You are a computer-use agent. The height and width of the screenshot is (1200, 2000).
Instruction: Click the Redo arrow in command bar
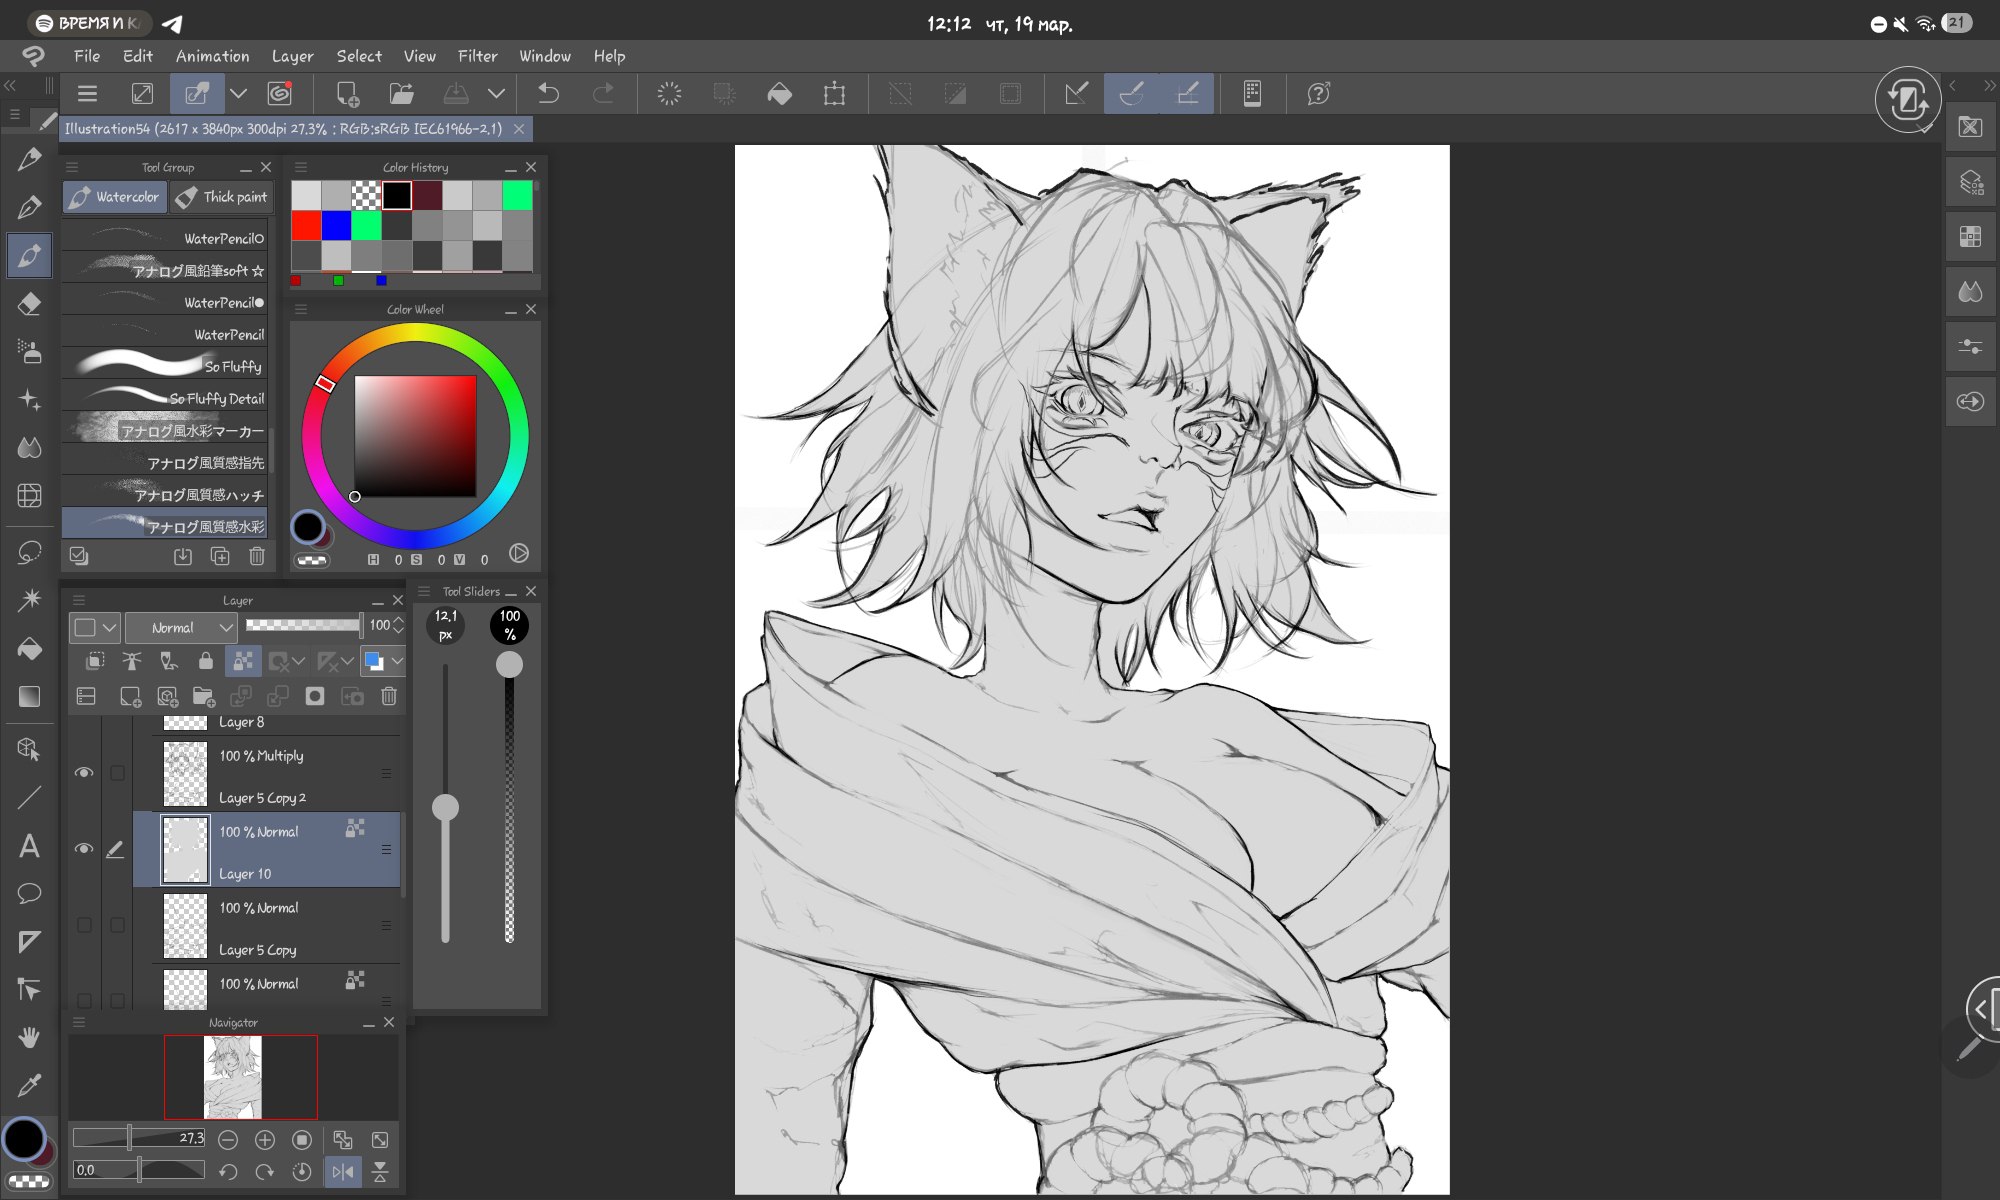pos(603,94)
